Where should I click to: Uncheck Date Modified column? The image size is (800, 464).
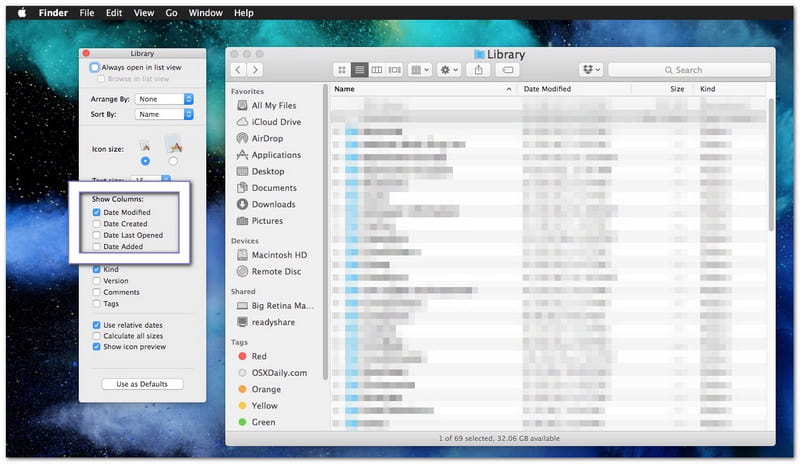coord(96,212)
